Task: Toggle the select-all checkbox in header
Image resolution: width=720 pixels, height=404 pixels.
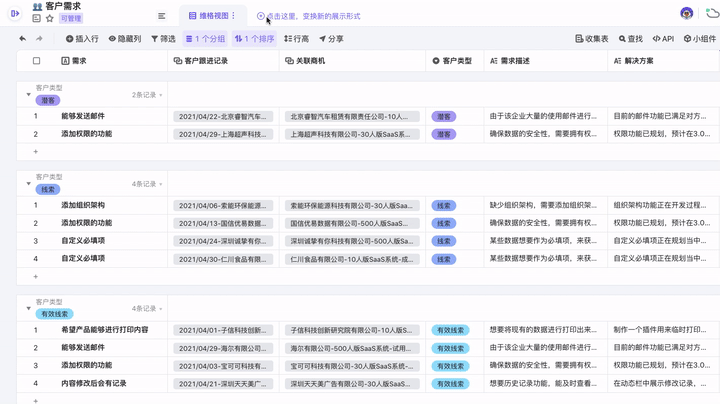Action: pos(36,61)
